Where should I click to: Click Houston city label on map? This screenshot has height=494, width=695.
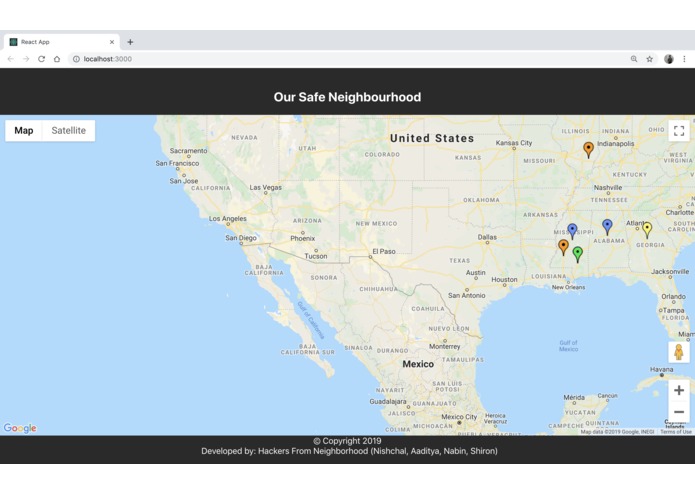coord(504,280)
